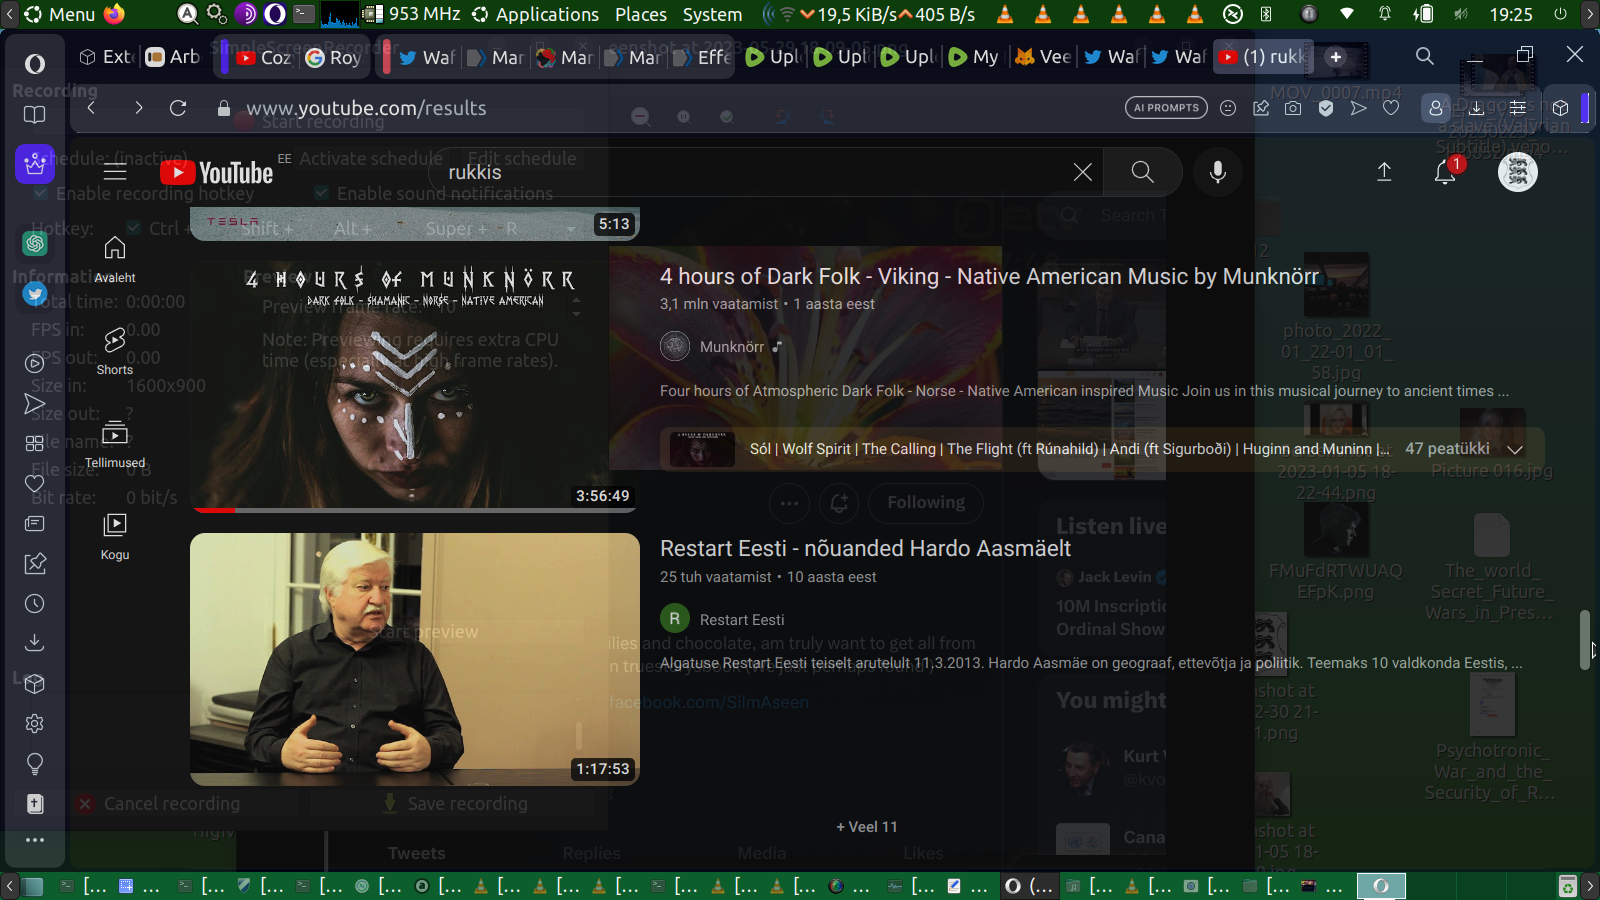This screenshot has width=1600, height=900.
Task: Open Munknörr channel link
Action: [x=732, y=347]
